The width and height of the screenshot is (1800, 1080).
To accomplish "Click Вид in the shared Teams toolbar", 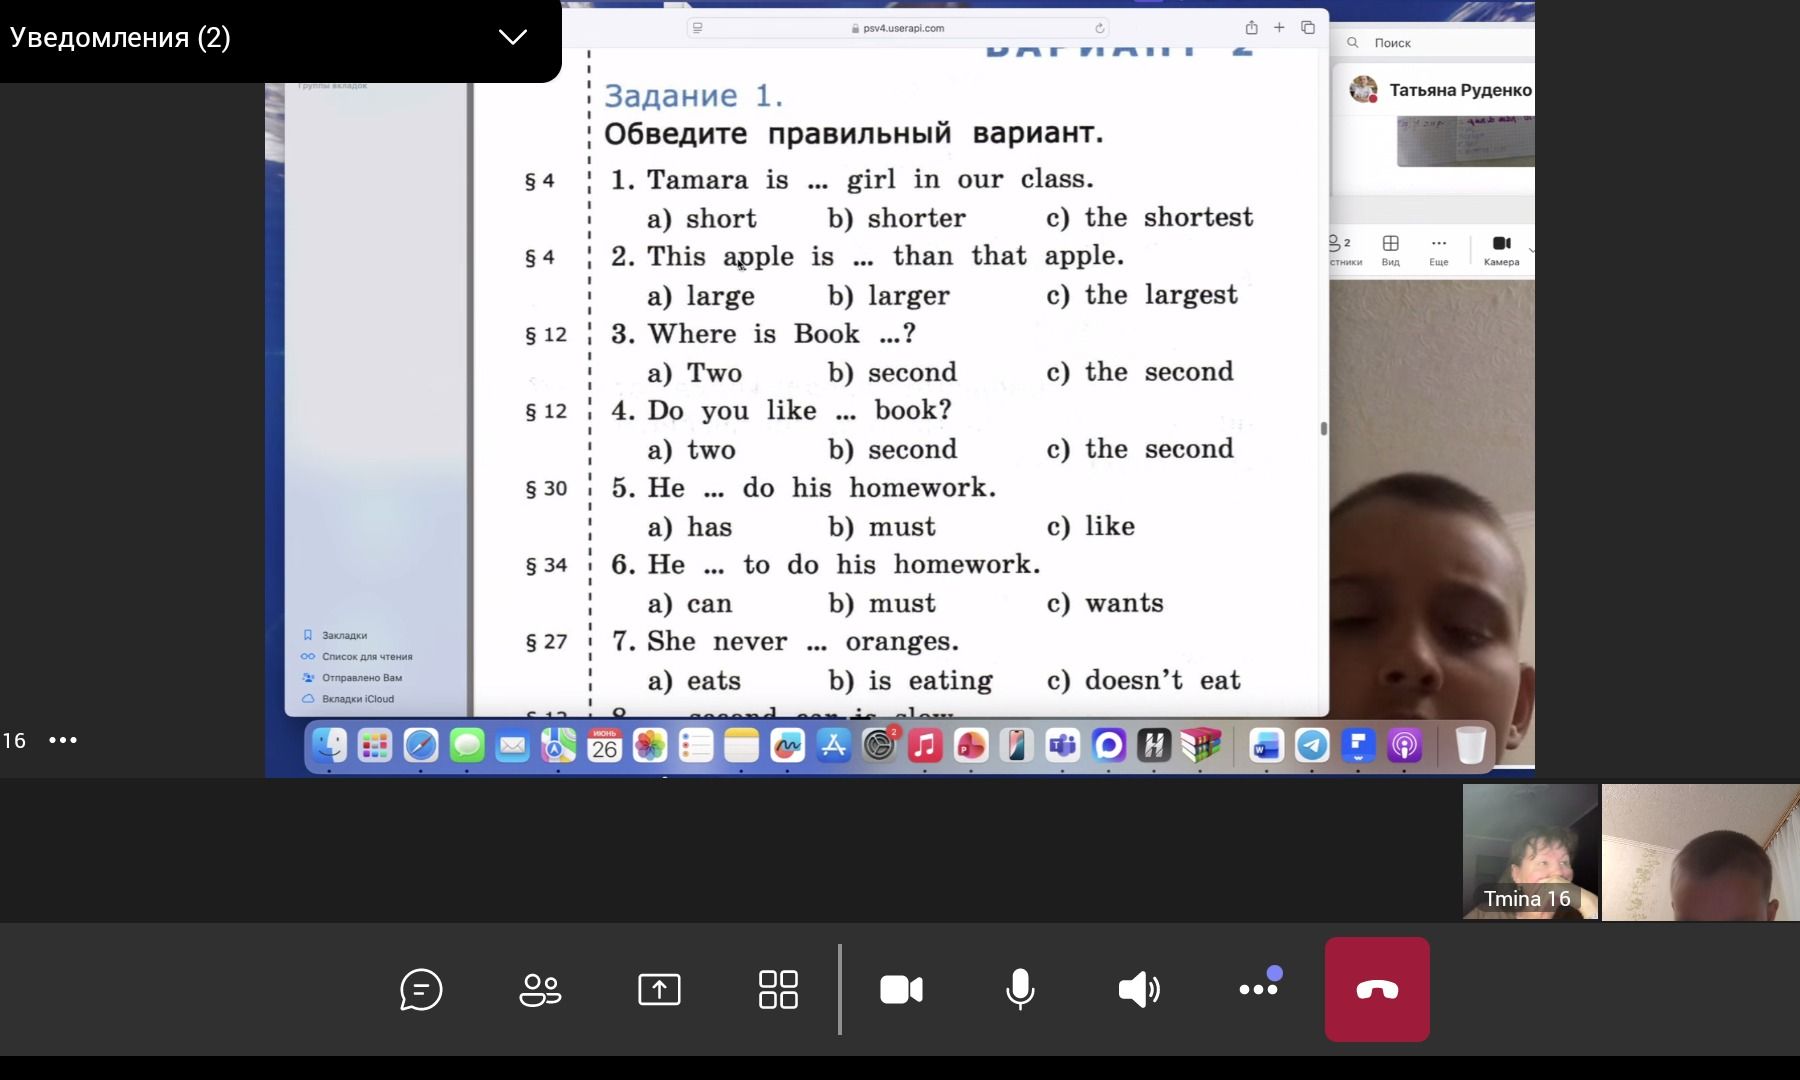I will [1391, 250].
